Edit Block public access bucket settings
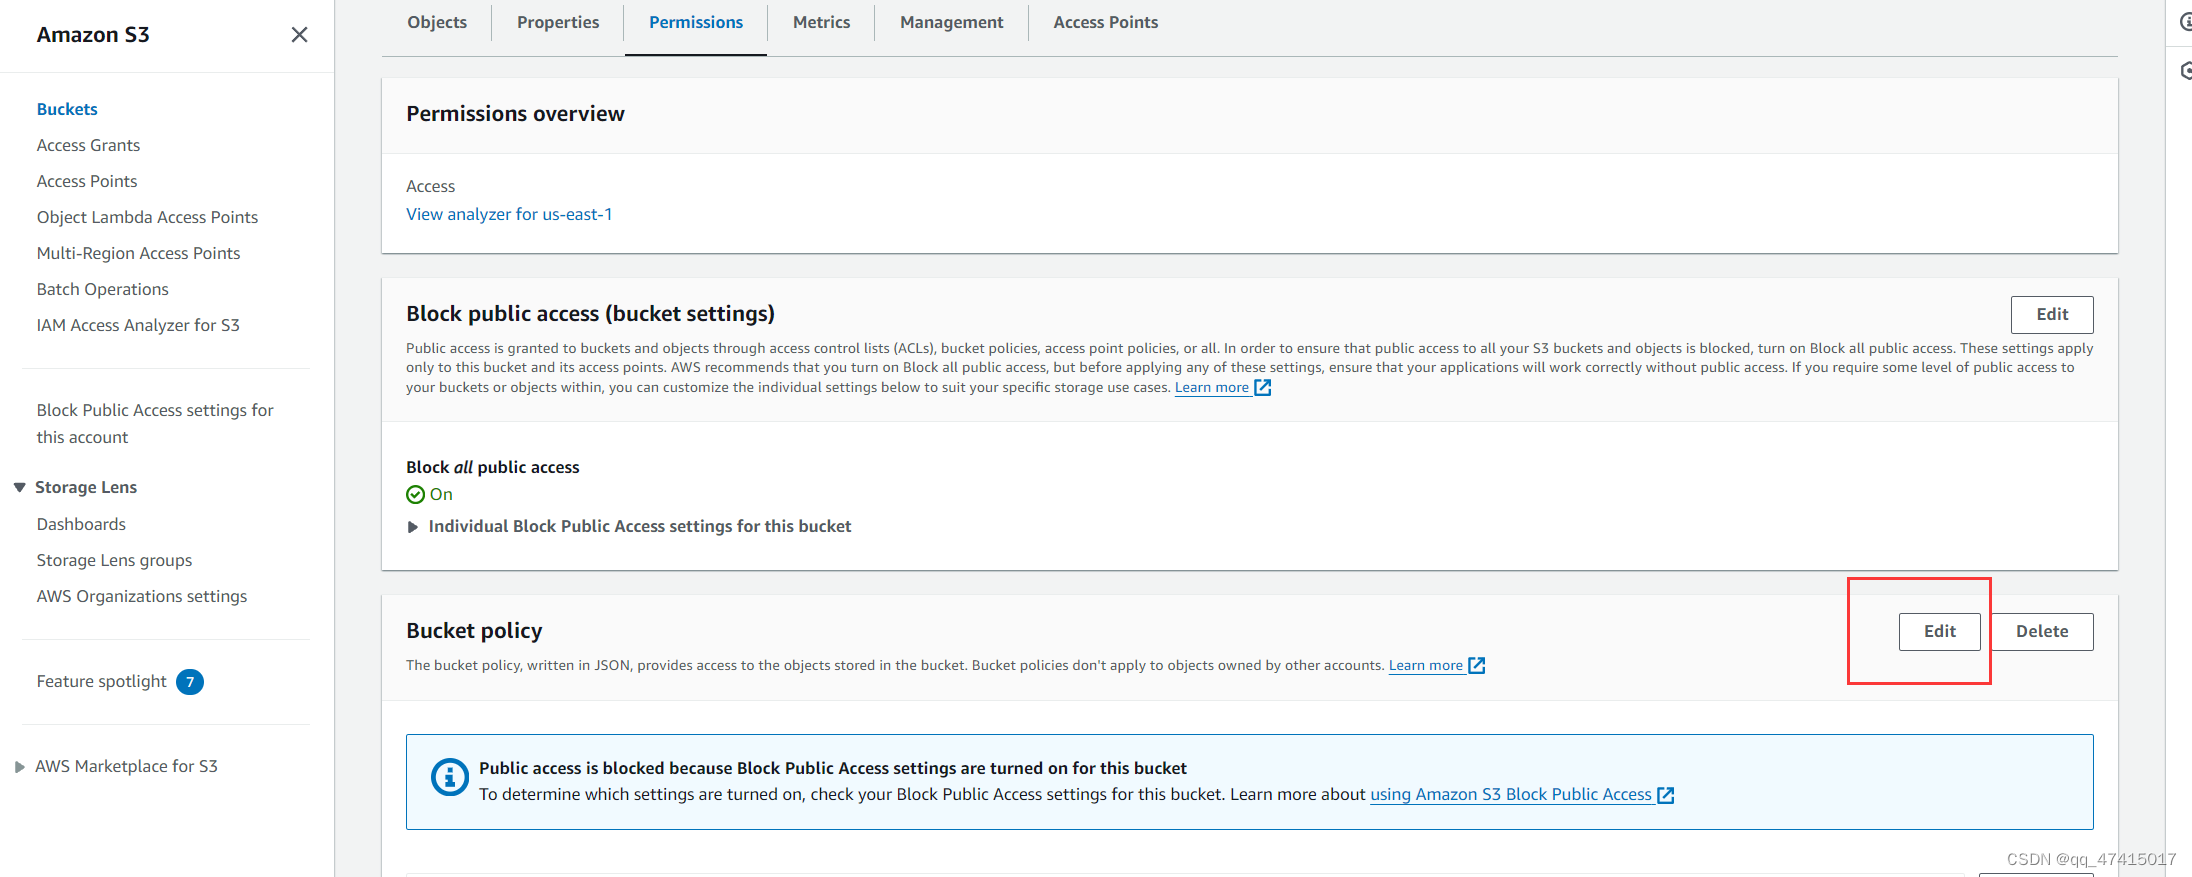Screen dimensions: 2192x877 point(2052,314)
